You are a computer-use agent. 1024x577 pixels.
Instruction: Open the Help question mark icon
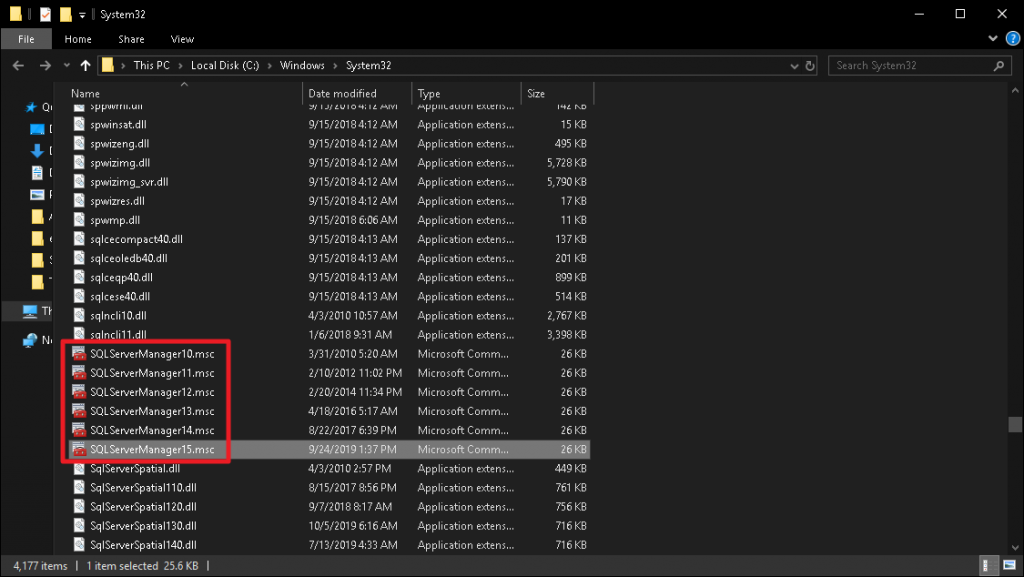pos(1013,39)
